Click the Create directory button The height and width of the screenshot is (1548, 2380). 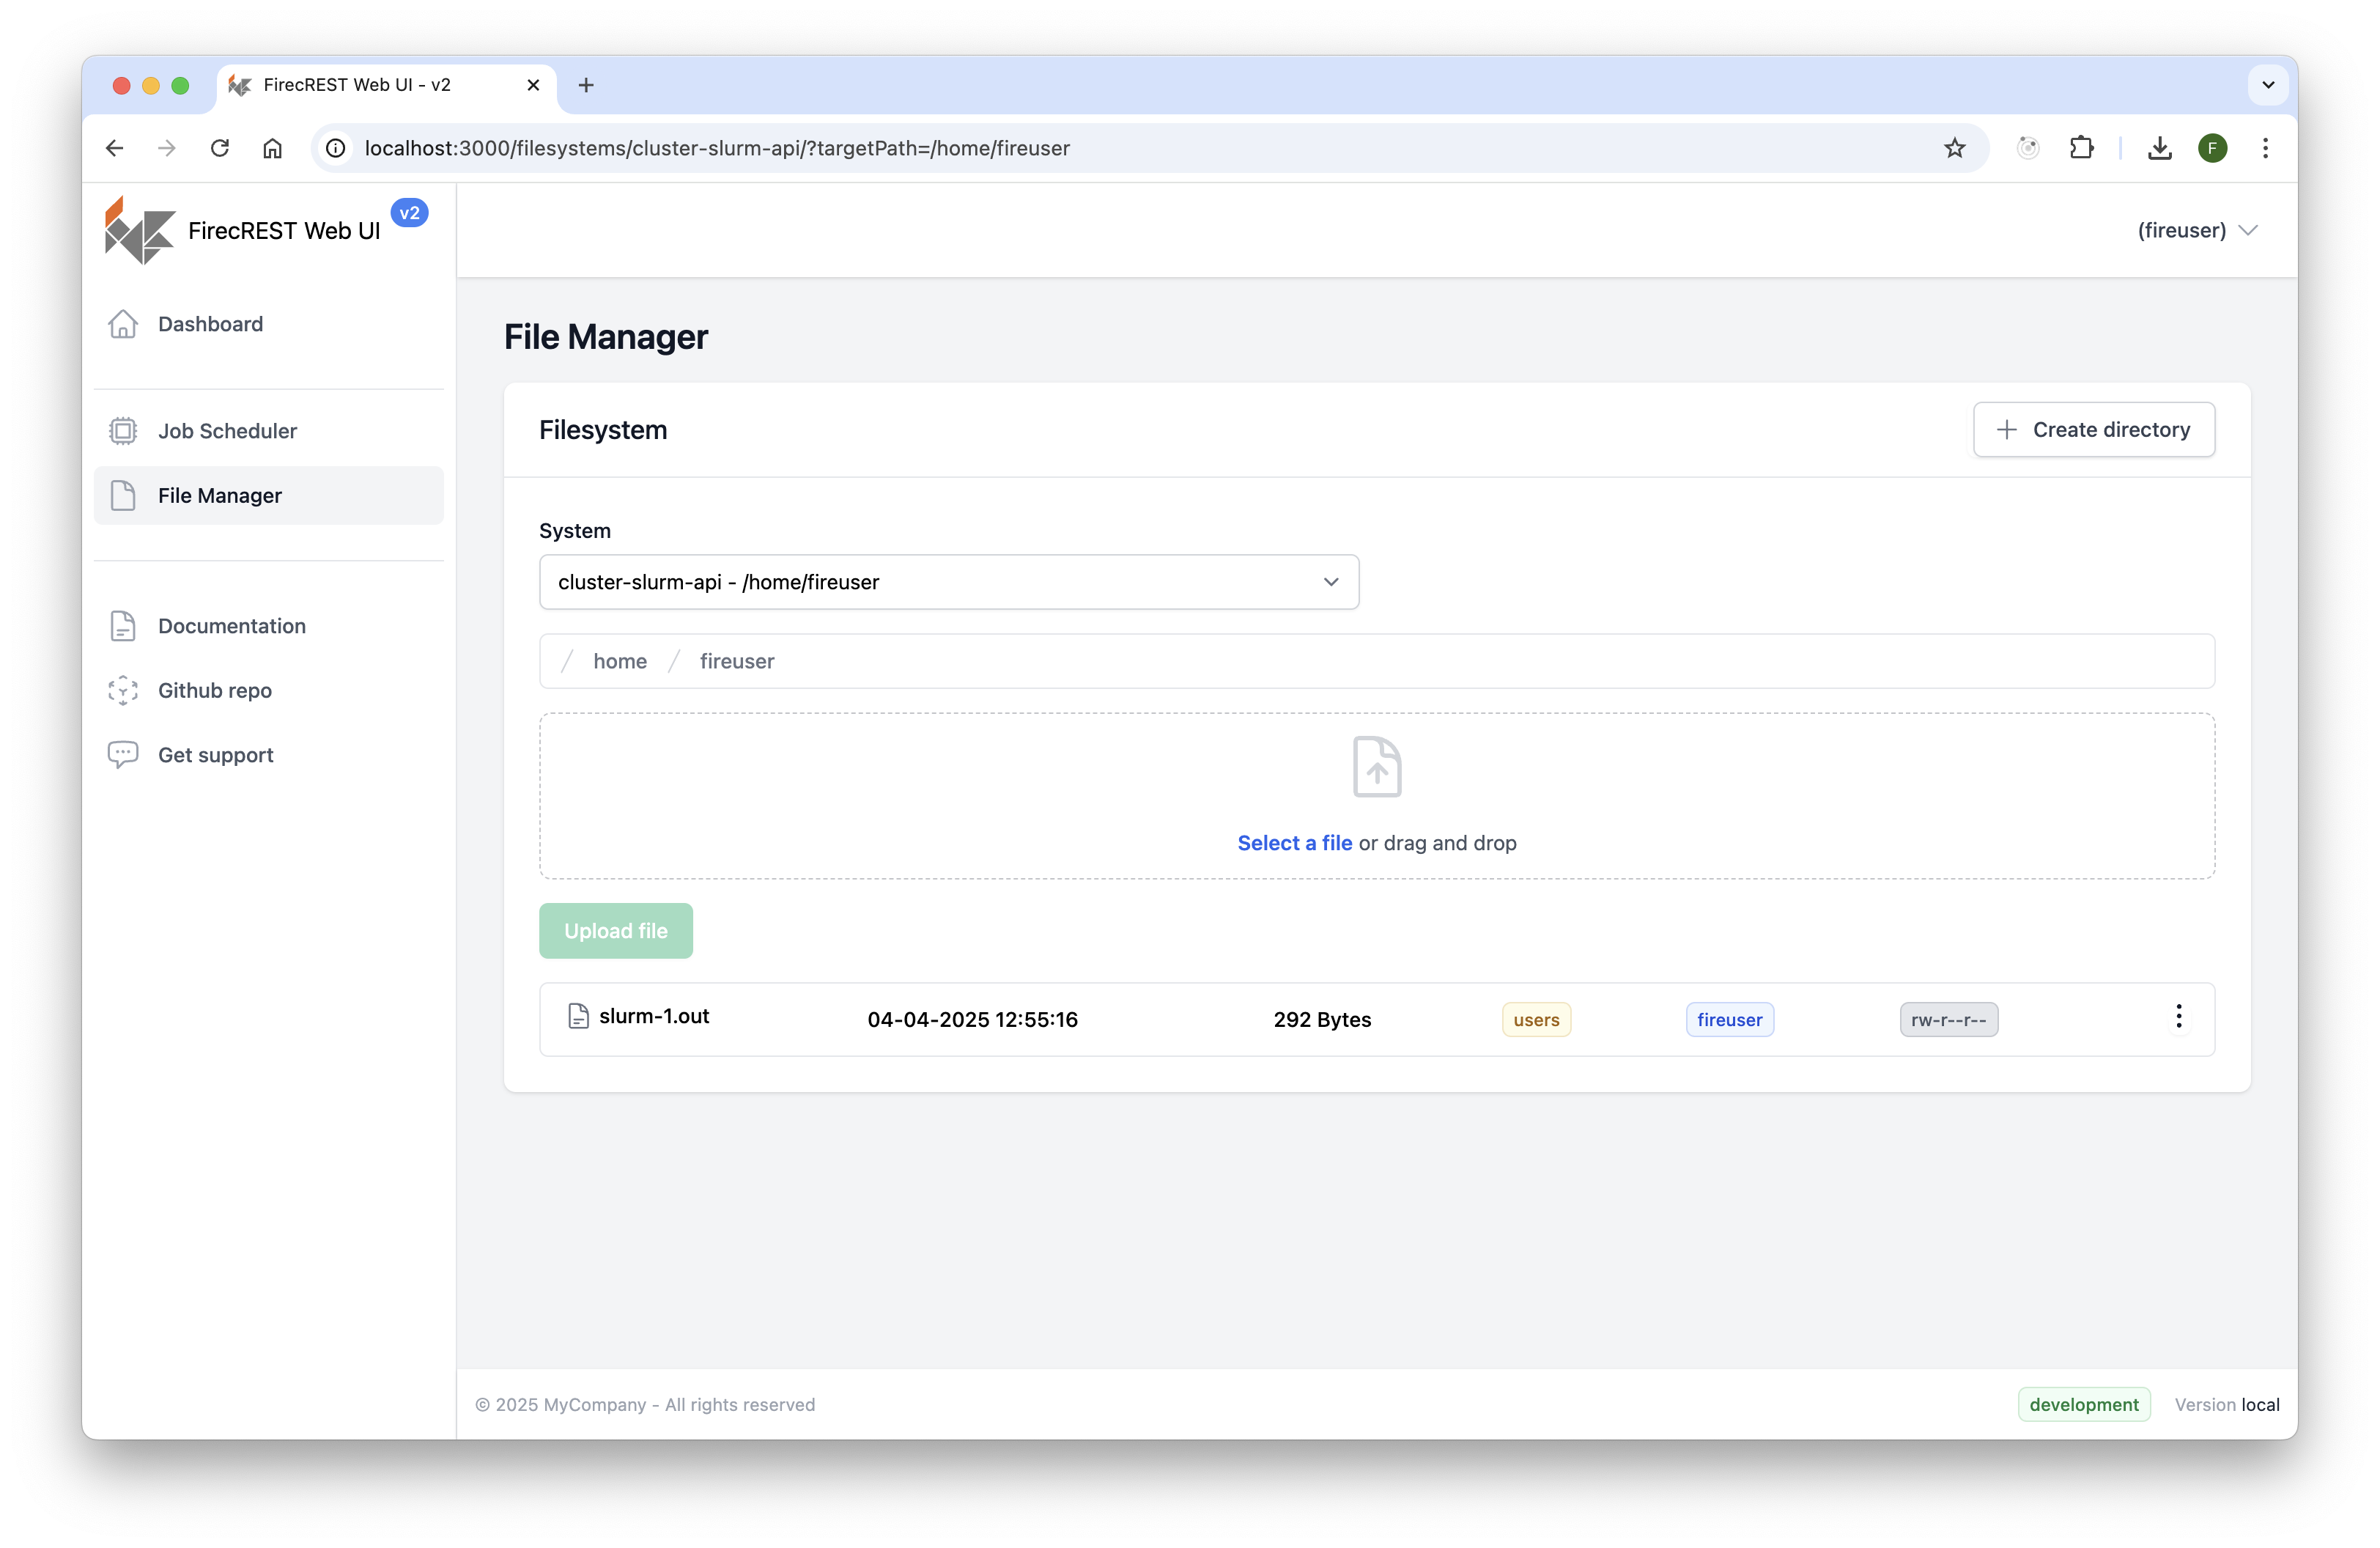coord(2093,430)
